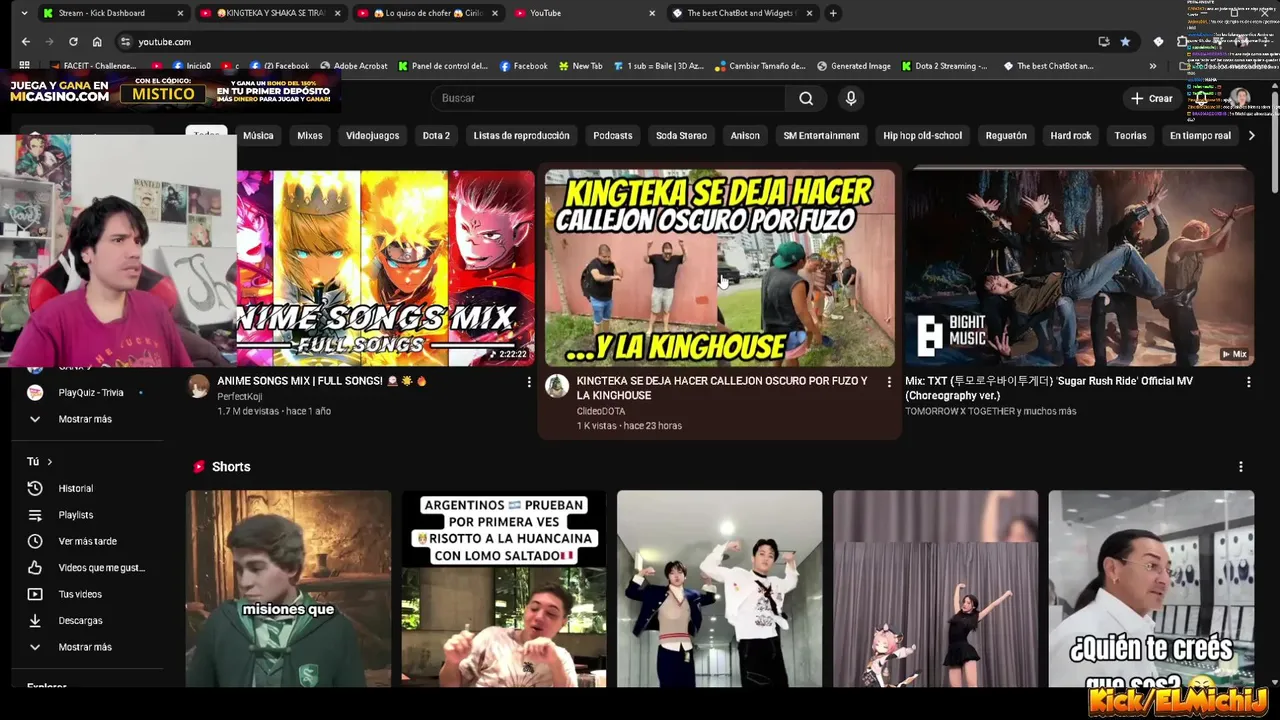Expand subscriptions with upper Mostrar más

(85, 419)
